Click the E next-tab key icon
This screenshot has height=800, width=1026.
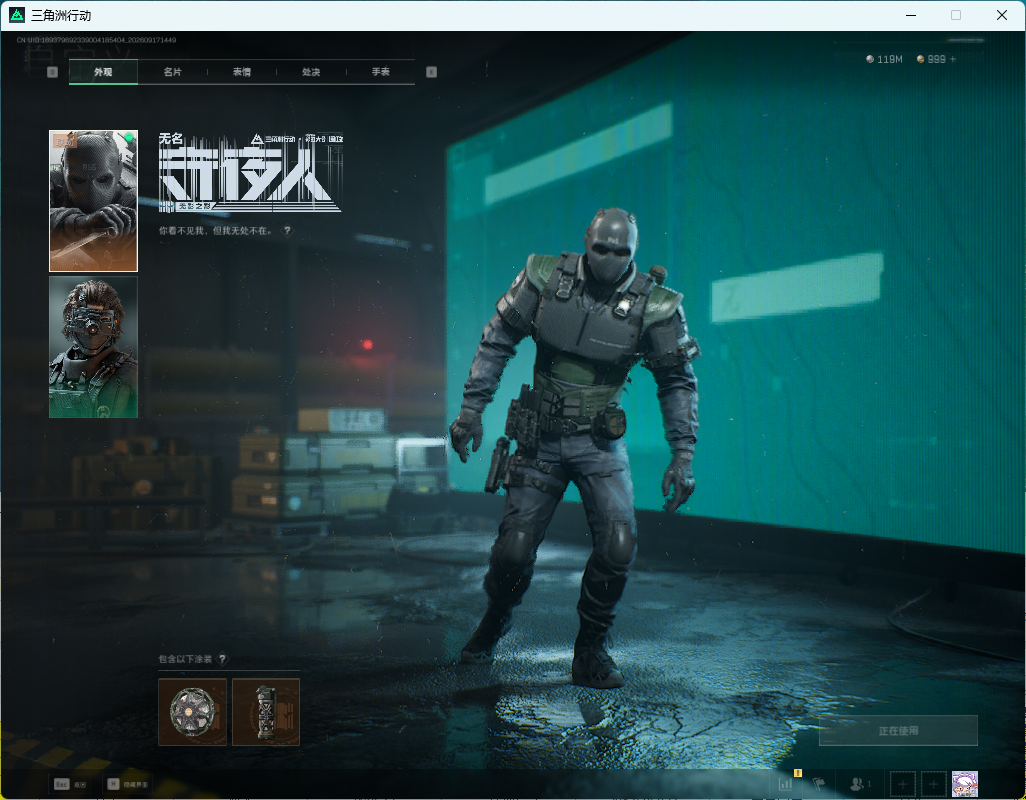point(431,72)
